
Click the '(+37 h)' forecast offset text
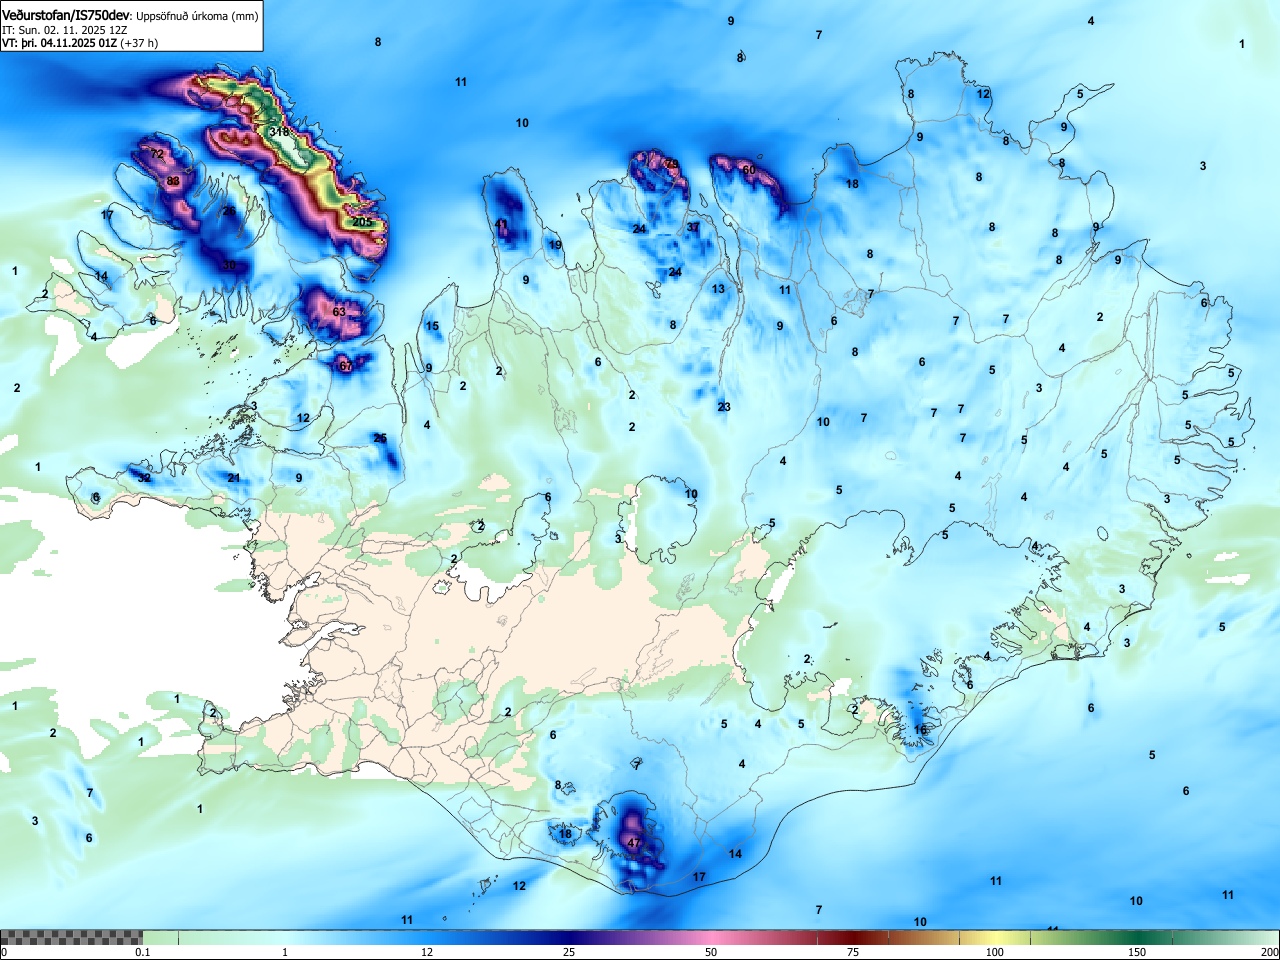(139, 43)
